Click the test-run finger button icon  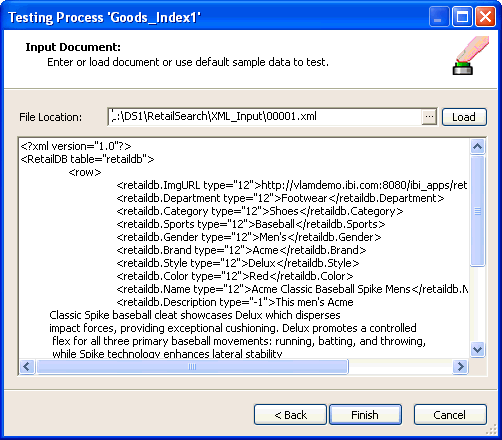point(469,56)
